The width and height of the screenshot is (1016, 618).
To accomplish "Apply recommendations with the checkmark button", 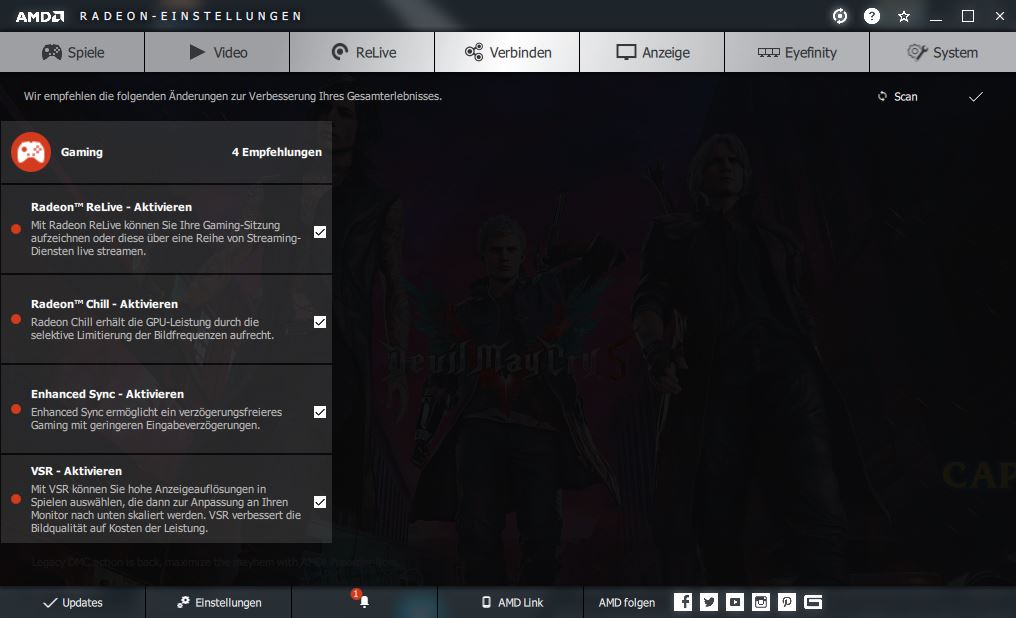I will tap(976, 97).
